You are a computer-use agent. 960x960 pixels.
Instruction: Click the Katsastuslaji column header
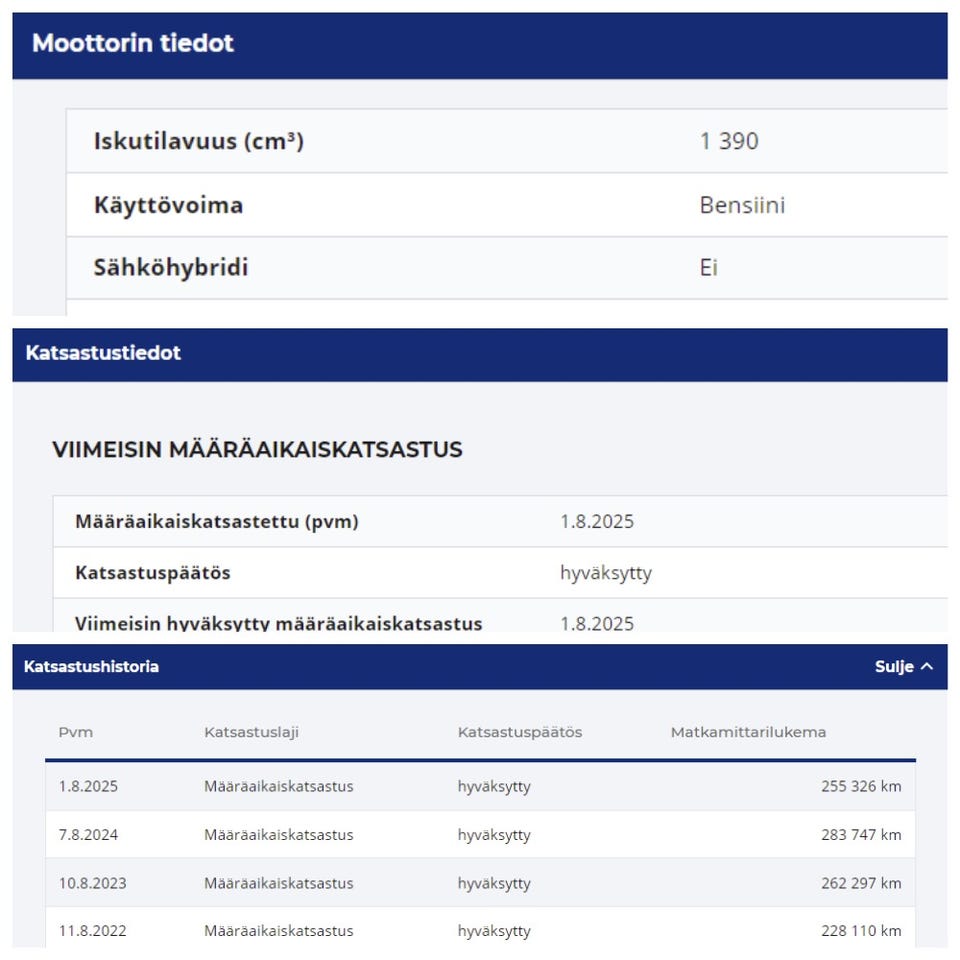(251, 732)
